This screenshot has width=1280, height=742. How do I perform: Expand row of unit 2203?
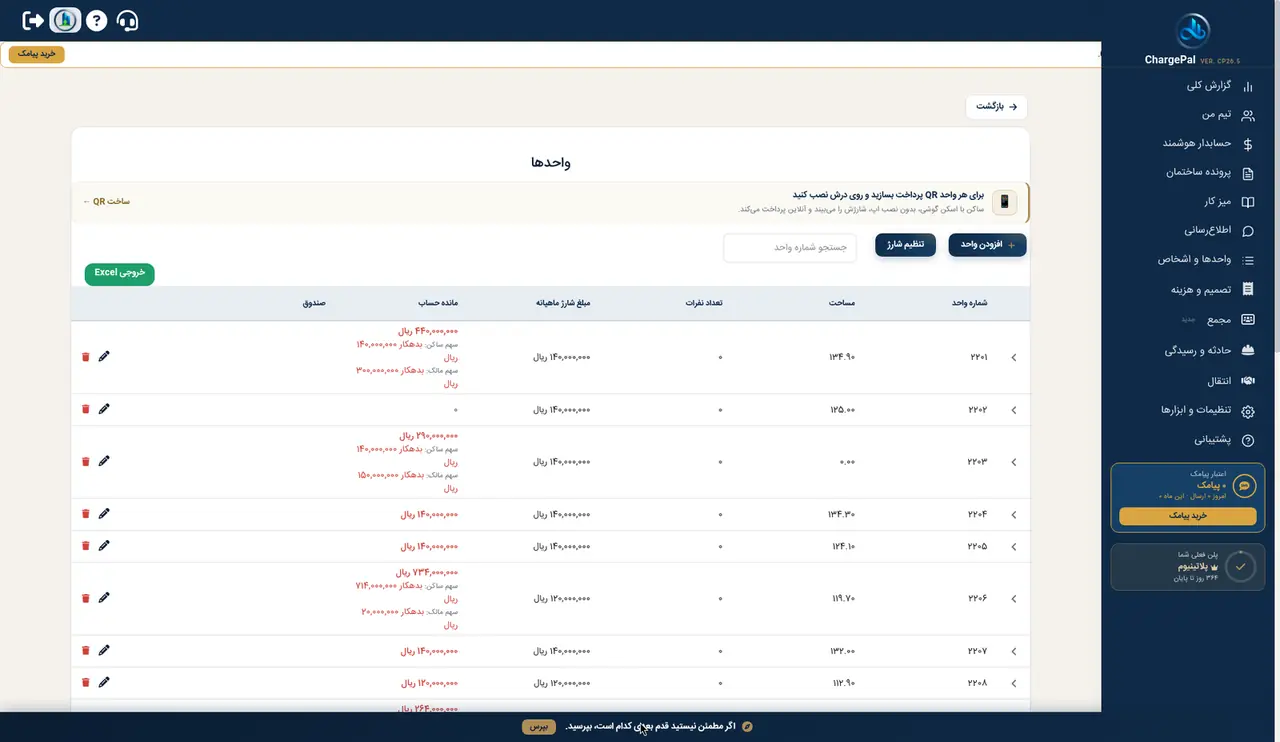pos(1014,462)
